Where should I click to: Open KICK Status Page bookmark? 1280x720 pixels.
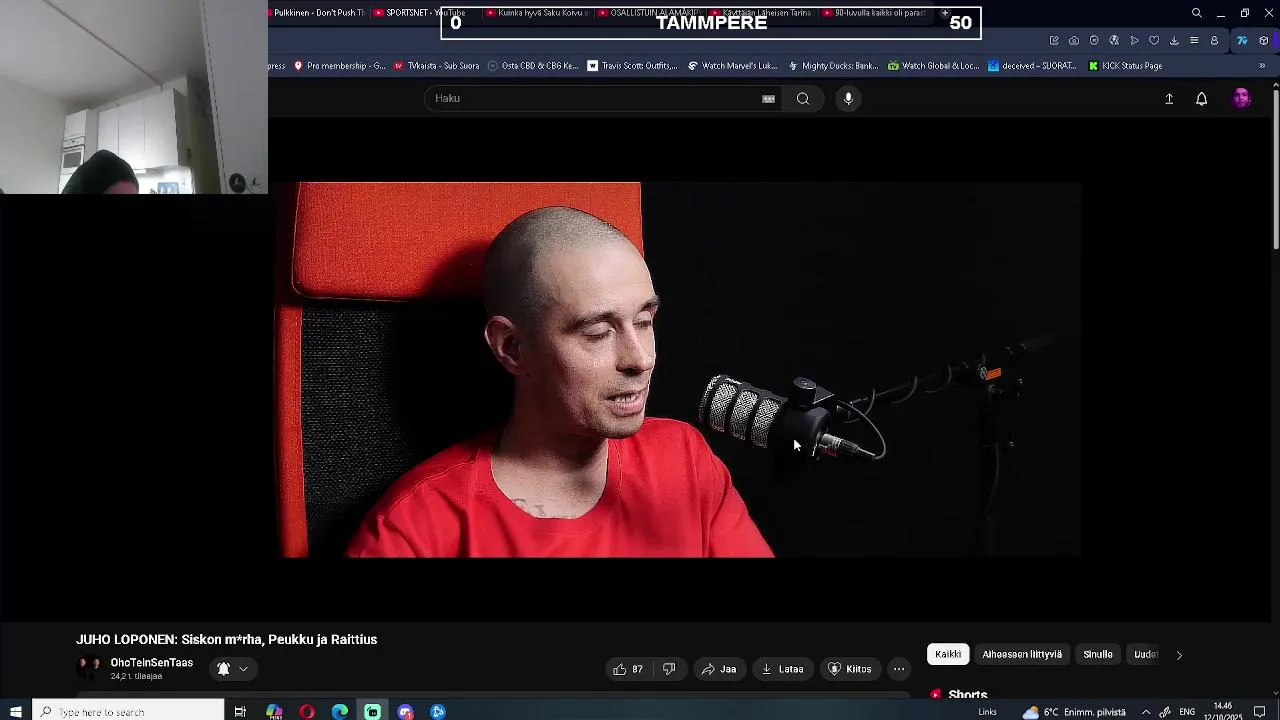[x=1125, y=66]
